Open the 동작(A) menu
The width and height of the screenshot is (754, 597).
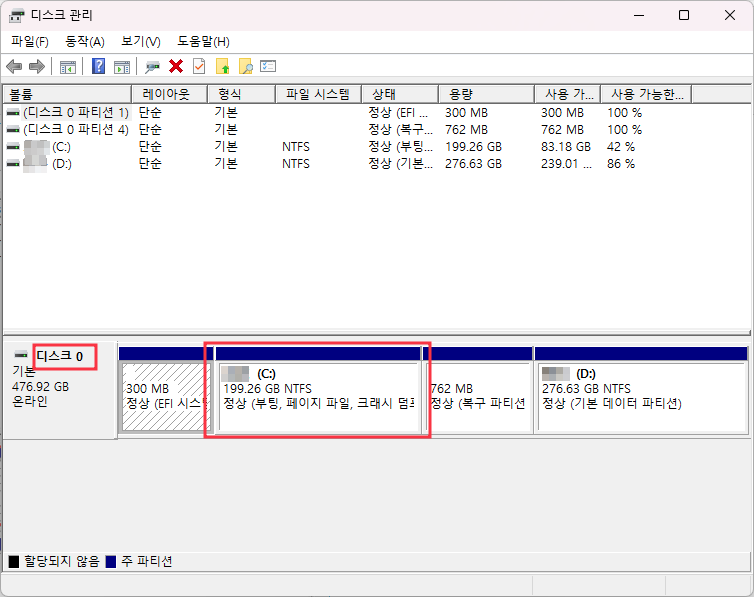85,42
